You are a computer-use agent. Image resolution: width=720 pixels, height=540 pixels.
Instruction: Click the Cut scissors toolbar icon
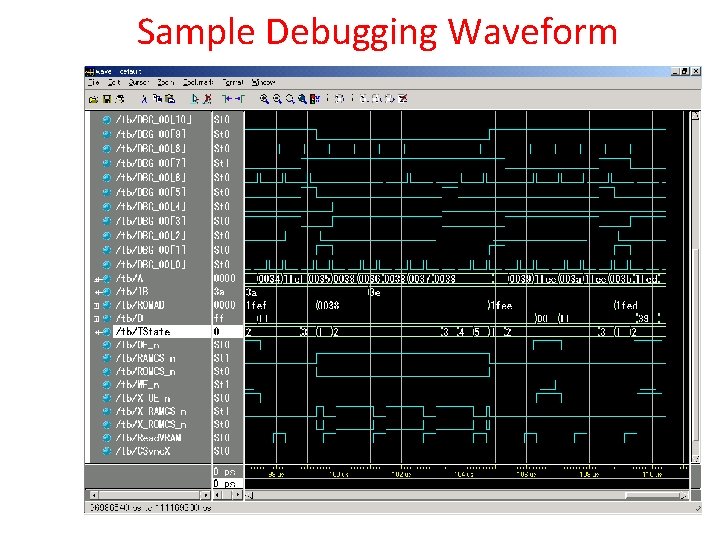[x=144, y=99]
